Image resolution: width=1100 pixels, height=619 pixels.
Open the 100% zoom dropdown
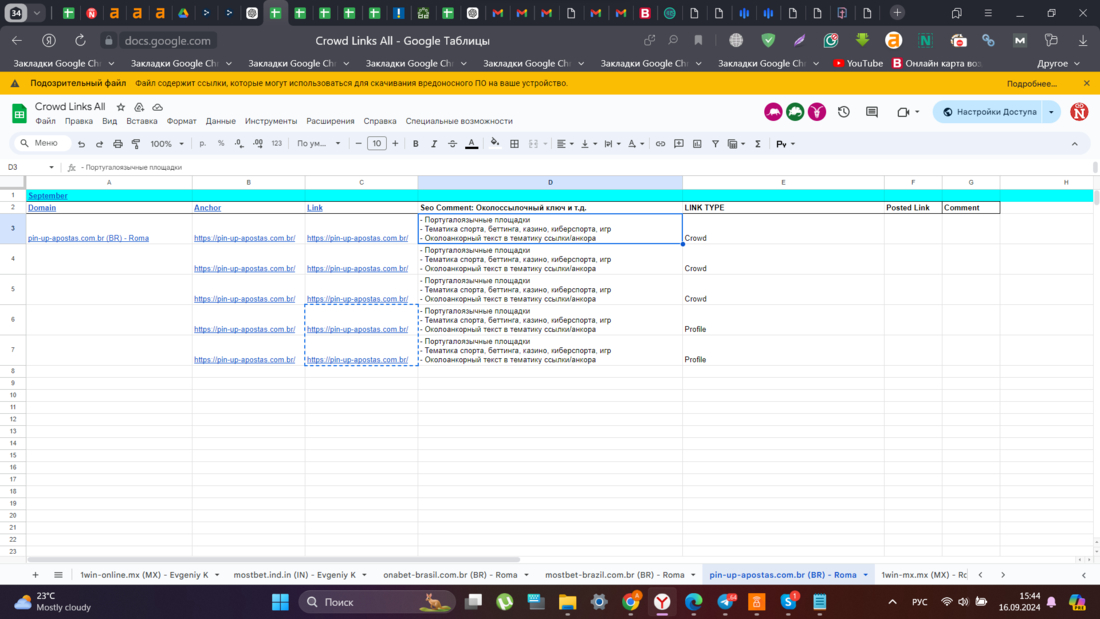point(166,144)
